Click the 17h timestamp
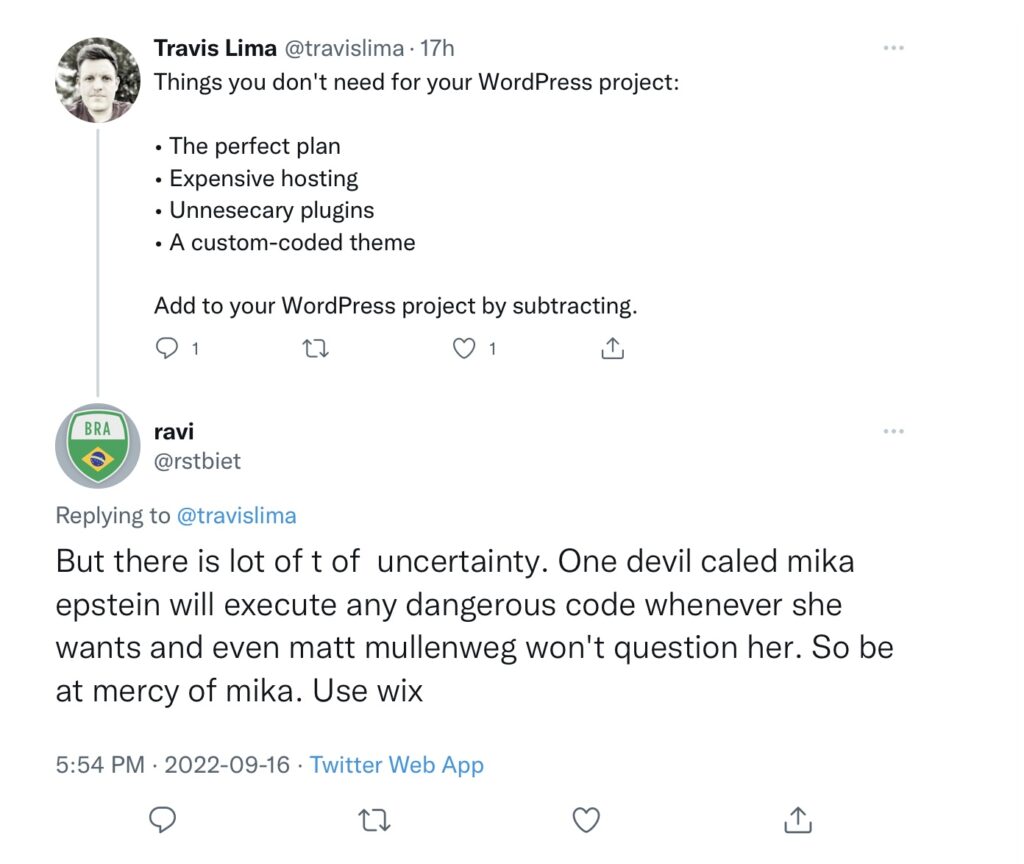Image resolution: width=1024 pixels, height=864 pixels. pos(440,48)
